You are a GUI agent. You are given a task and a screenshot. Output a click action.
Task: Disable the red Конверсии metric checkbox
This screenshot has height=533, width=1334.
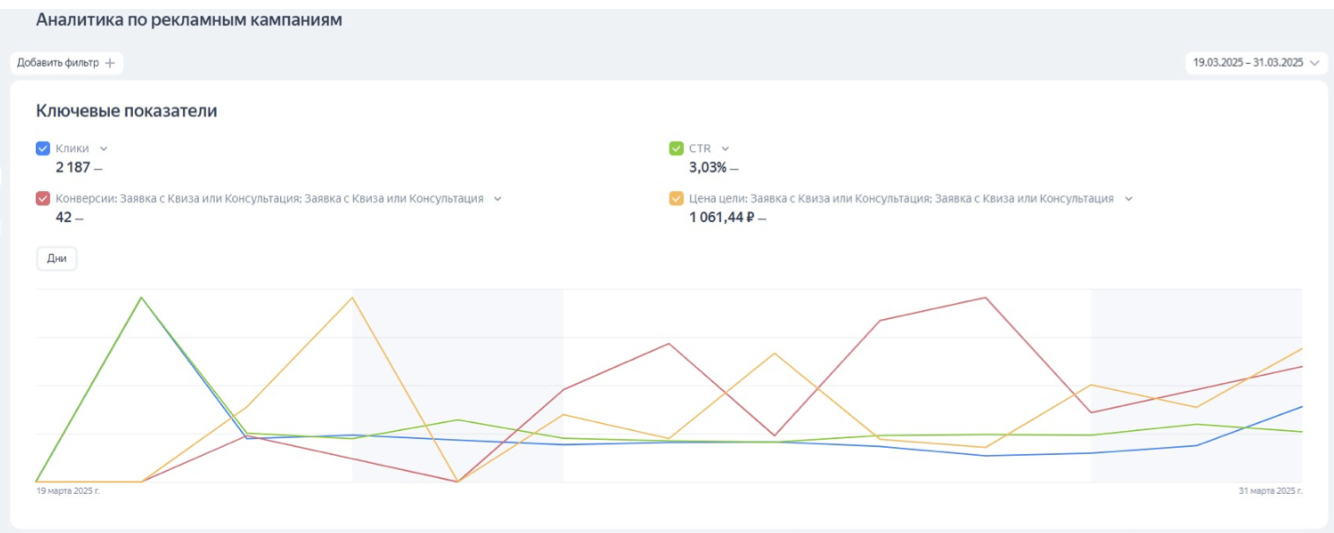(x=43, y=199)
